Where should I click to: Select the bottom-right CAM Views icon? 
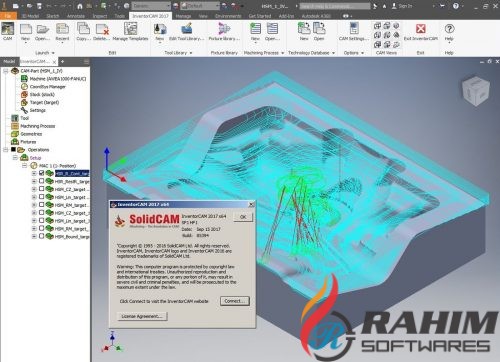[396, 45]
